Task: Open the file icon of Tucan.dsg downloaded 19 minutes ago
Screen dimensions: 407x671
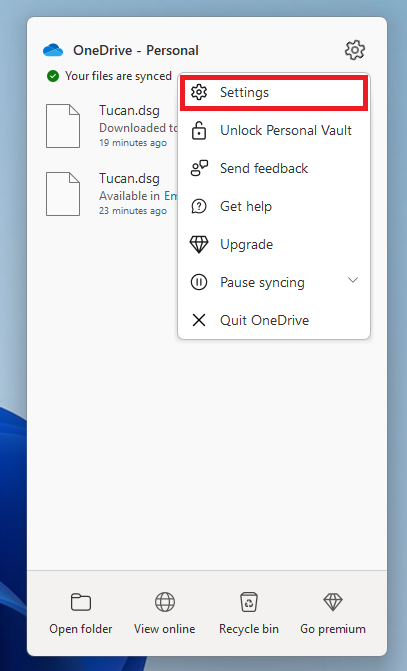Action: tap(63, 126)
